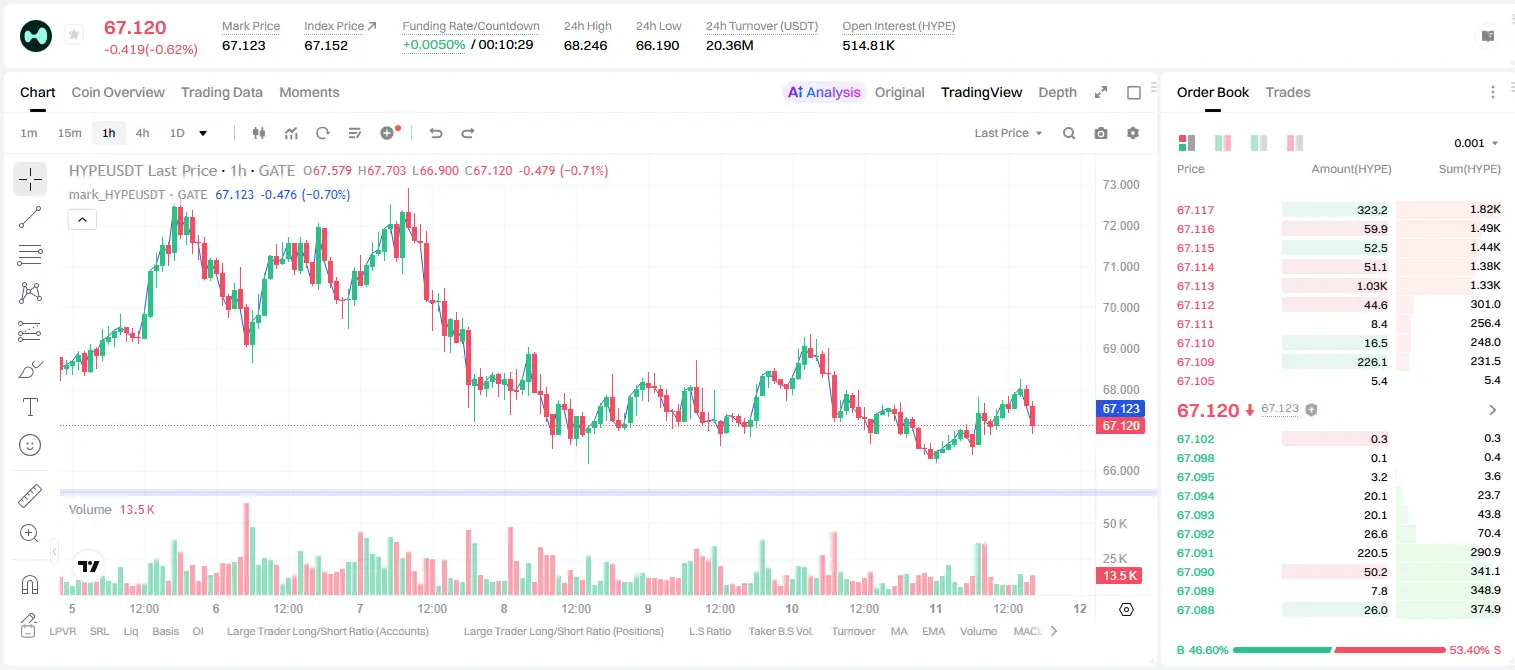Click the AI Analysis button
The image size is (1515, 670).
click(x=823, y=92)
